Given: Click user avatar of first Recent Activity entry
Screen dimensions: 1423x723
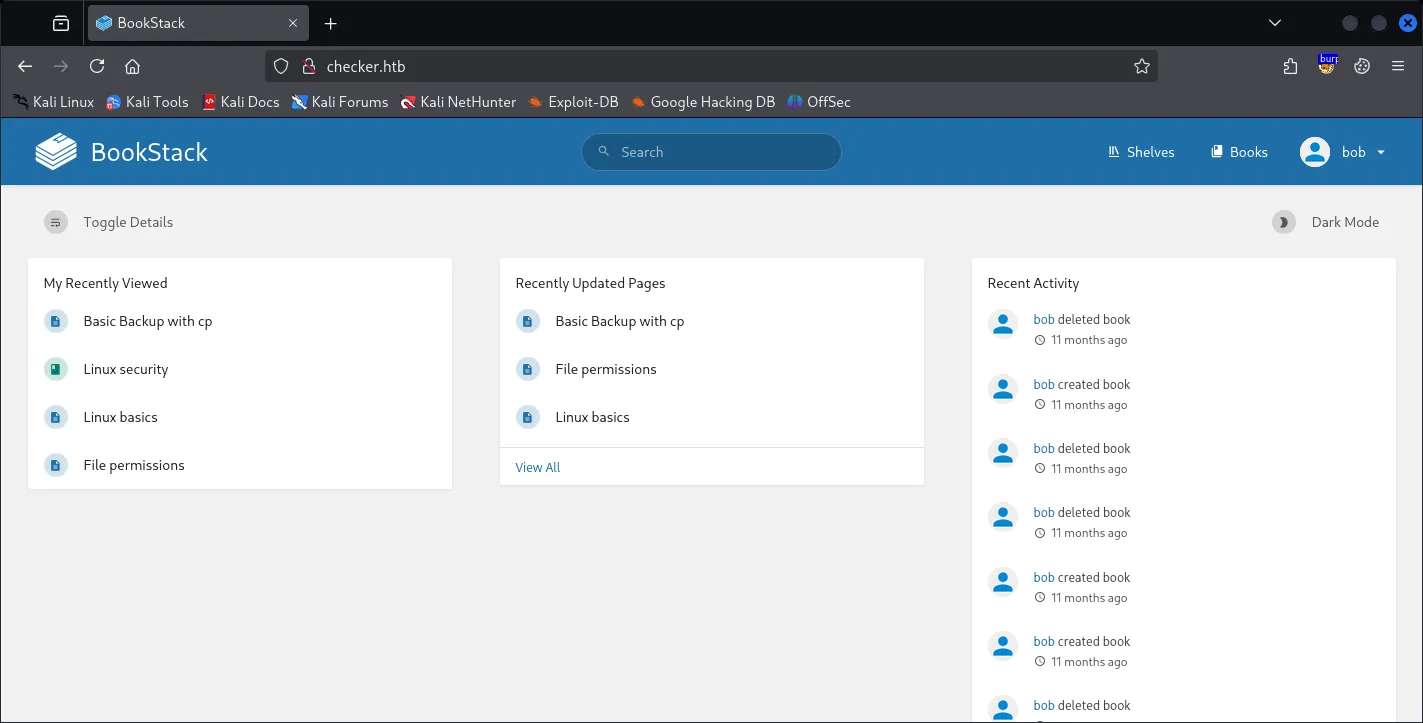Looking at the screenshot, I should tap(1003, 324).
